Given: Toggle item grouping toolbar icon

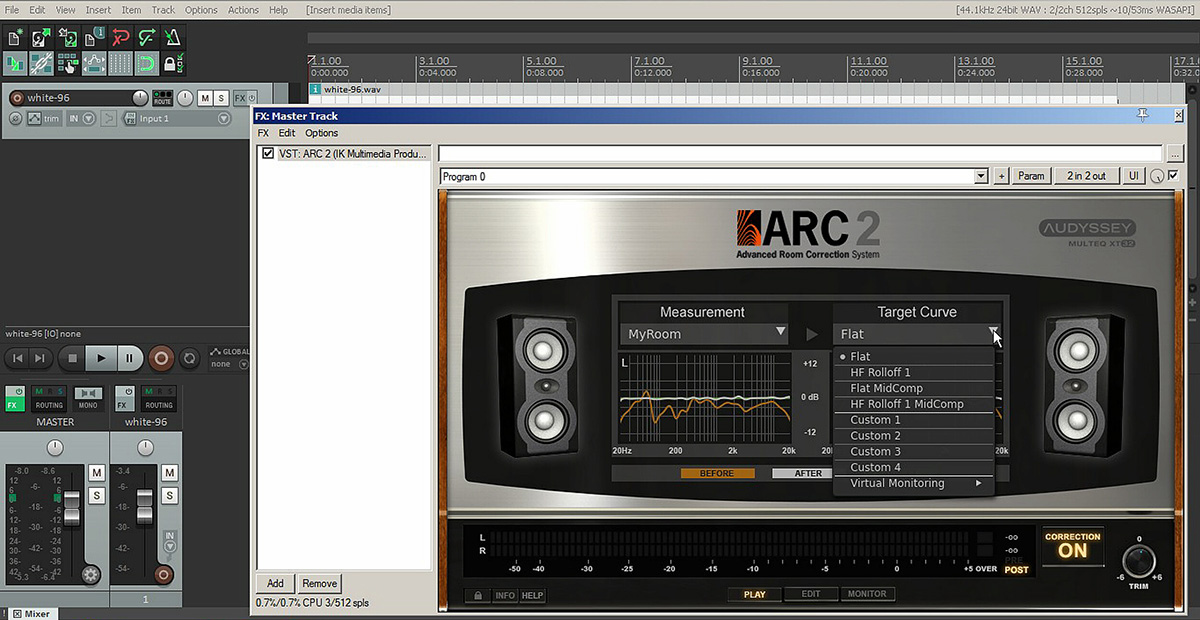Looking at the screenshot, I should pyautogui.click(x=41, y=63).
